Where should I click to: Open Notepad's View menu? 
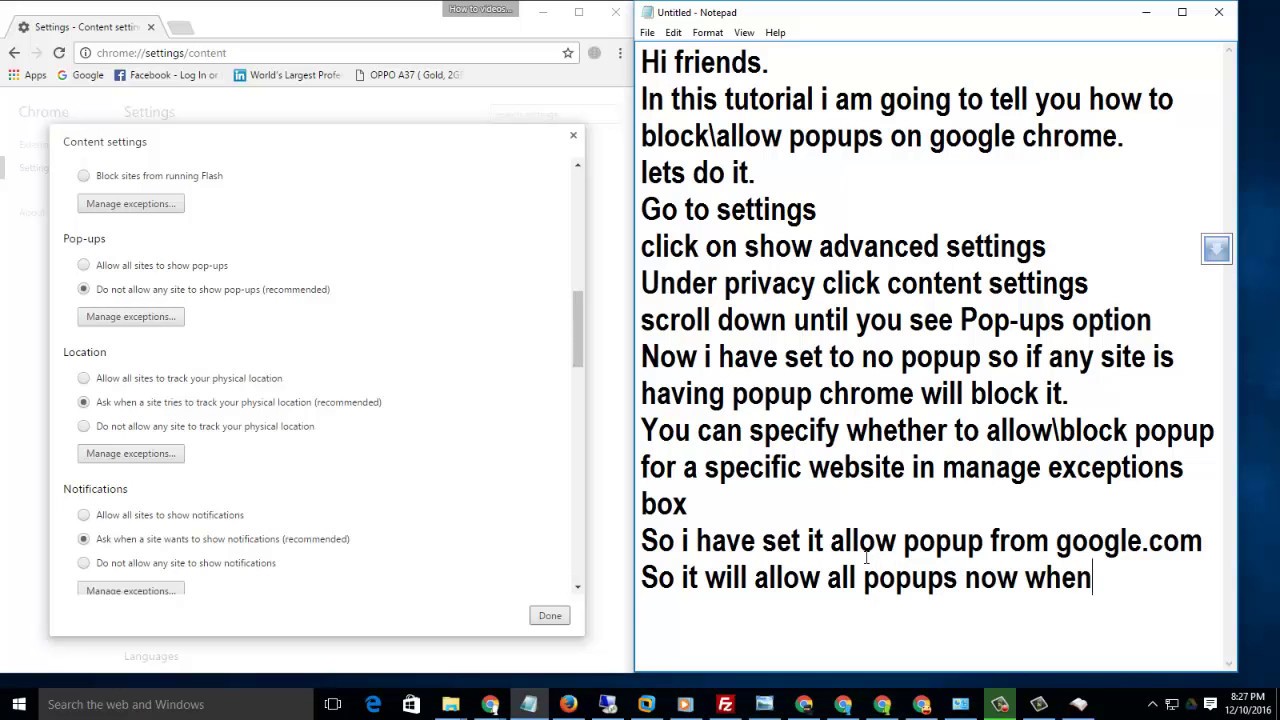point(744,33)
